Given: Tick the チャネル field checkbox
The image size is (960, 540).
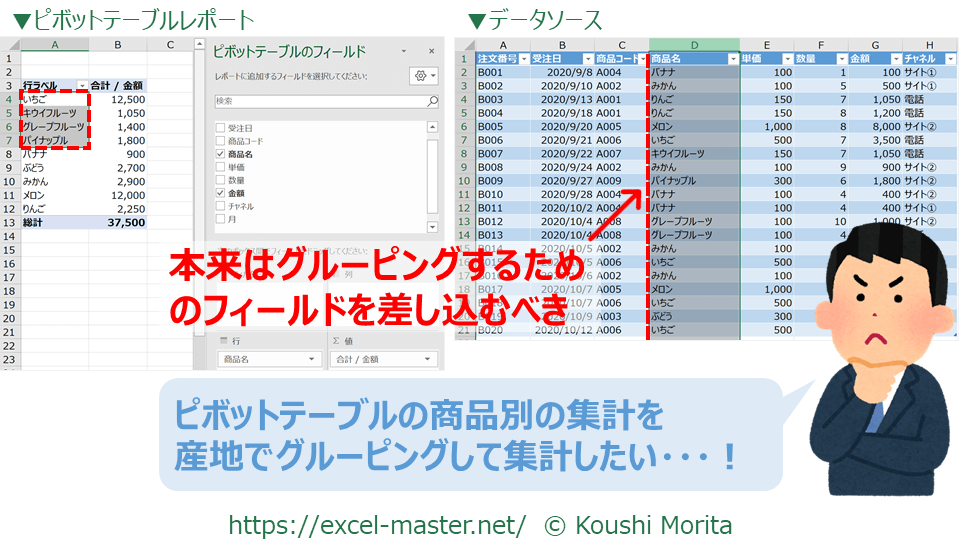Looking at the screenshot, I should click(x=220, y=205).
